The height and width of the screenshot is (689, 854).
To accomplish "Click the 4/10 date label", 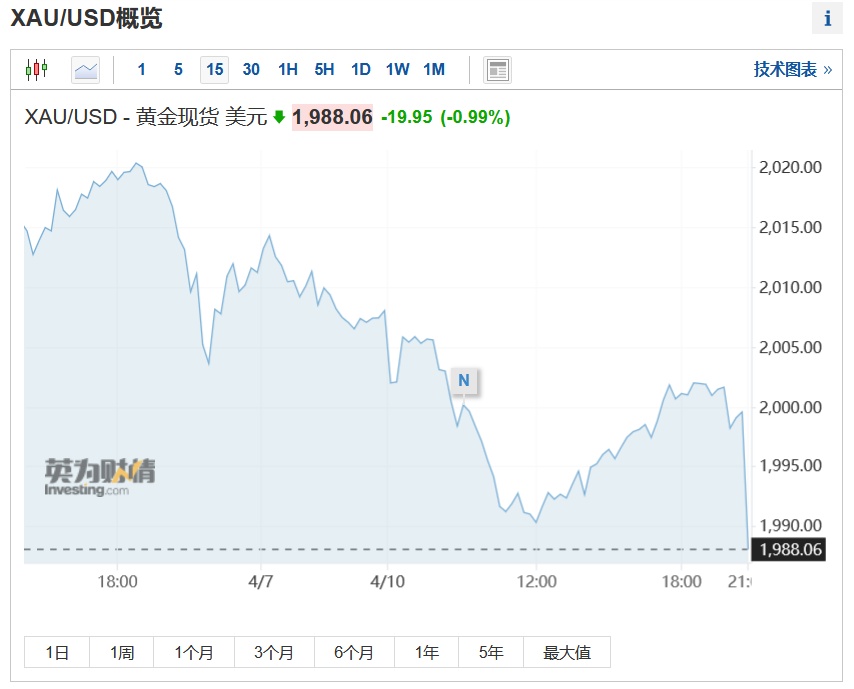I will [x=387, y=582].
